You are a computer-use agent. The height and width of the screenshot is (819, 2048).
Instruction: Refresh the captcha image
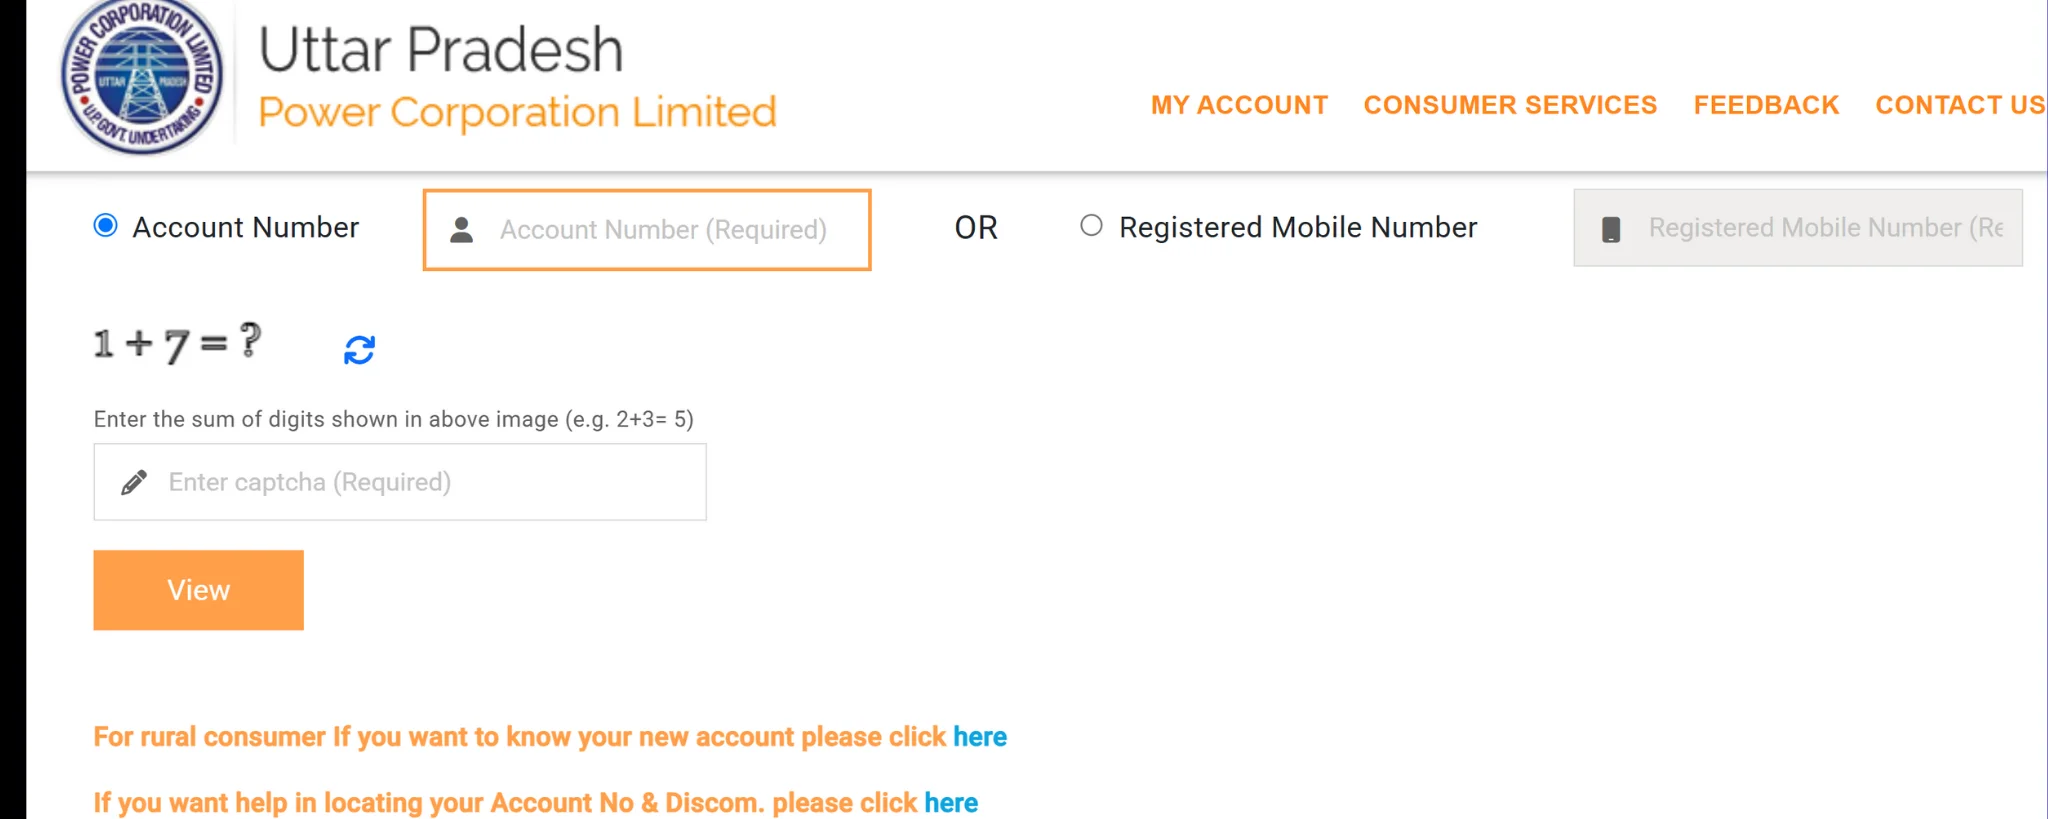pos(359,350)
